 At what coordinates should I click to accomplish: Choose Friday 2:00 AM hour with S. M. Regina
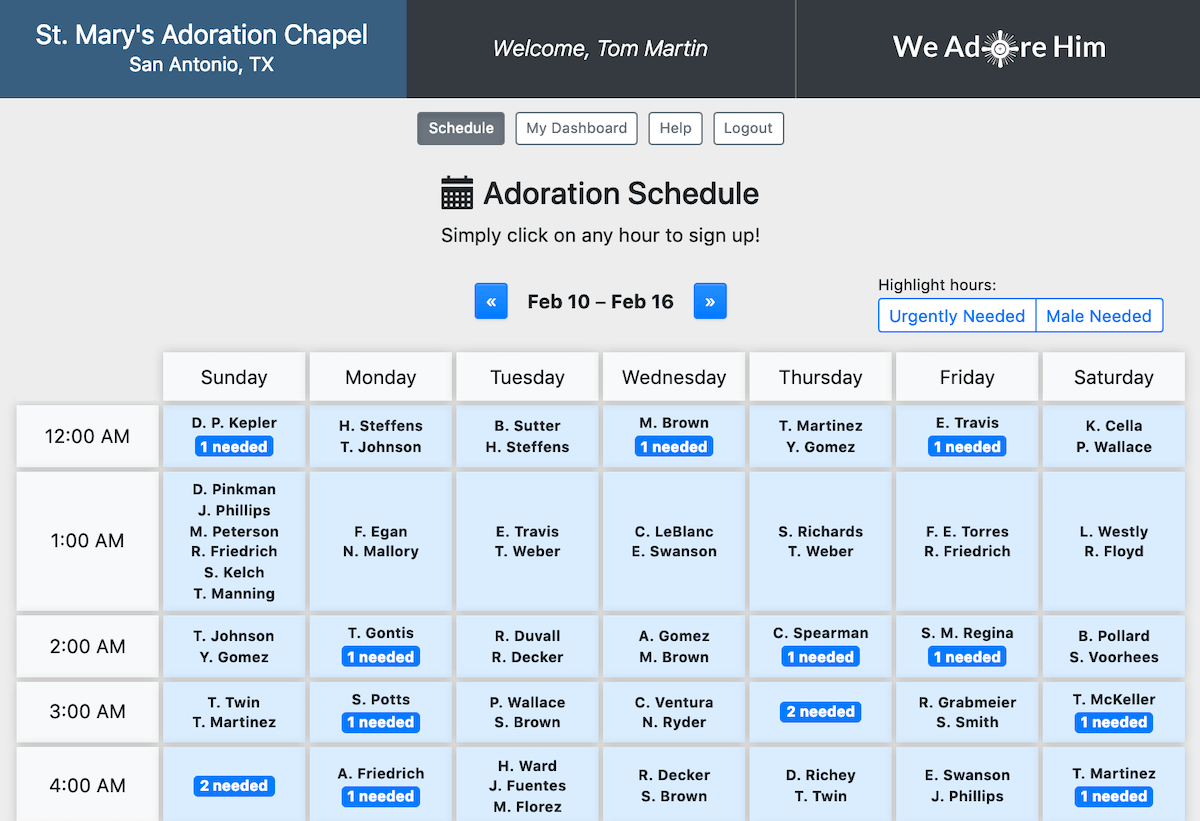coord(967,646)
